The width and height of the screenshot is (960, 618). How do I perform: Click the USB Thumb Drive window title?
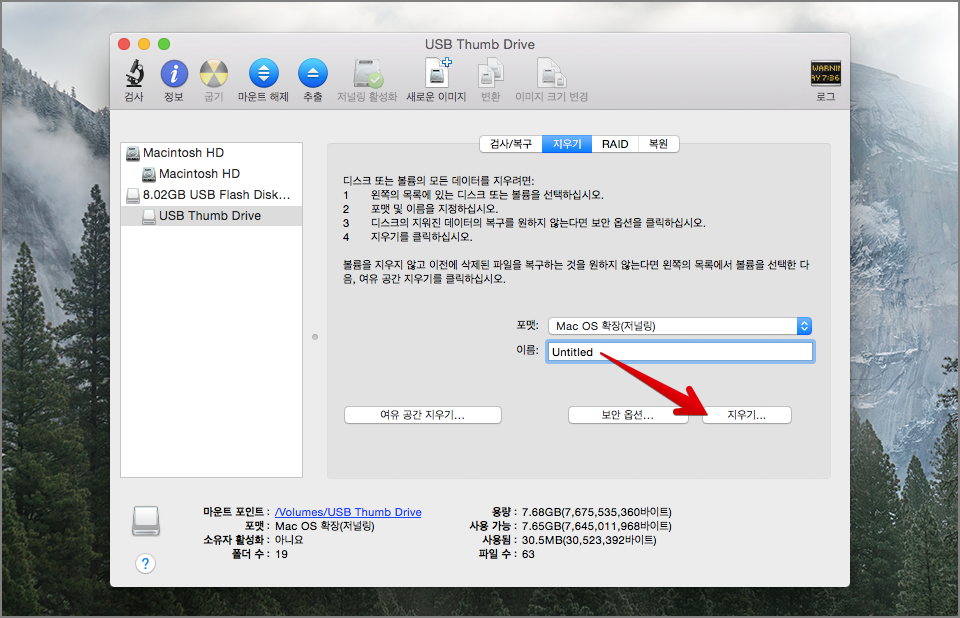coord(480,45)
